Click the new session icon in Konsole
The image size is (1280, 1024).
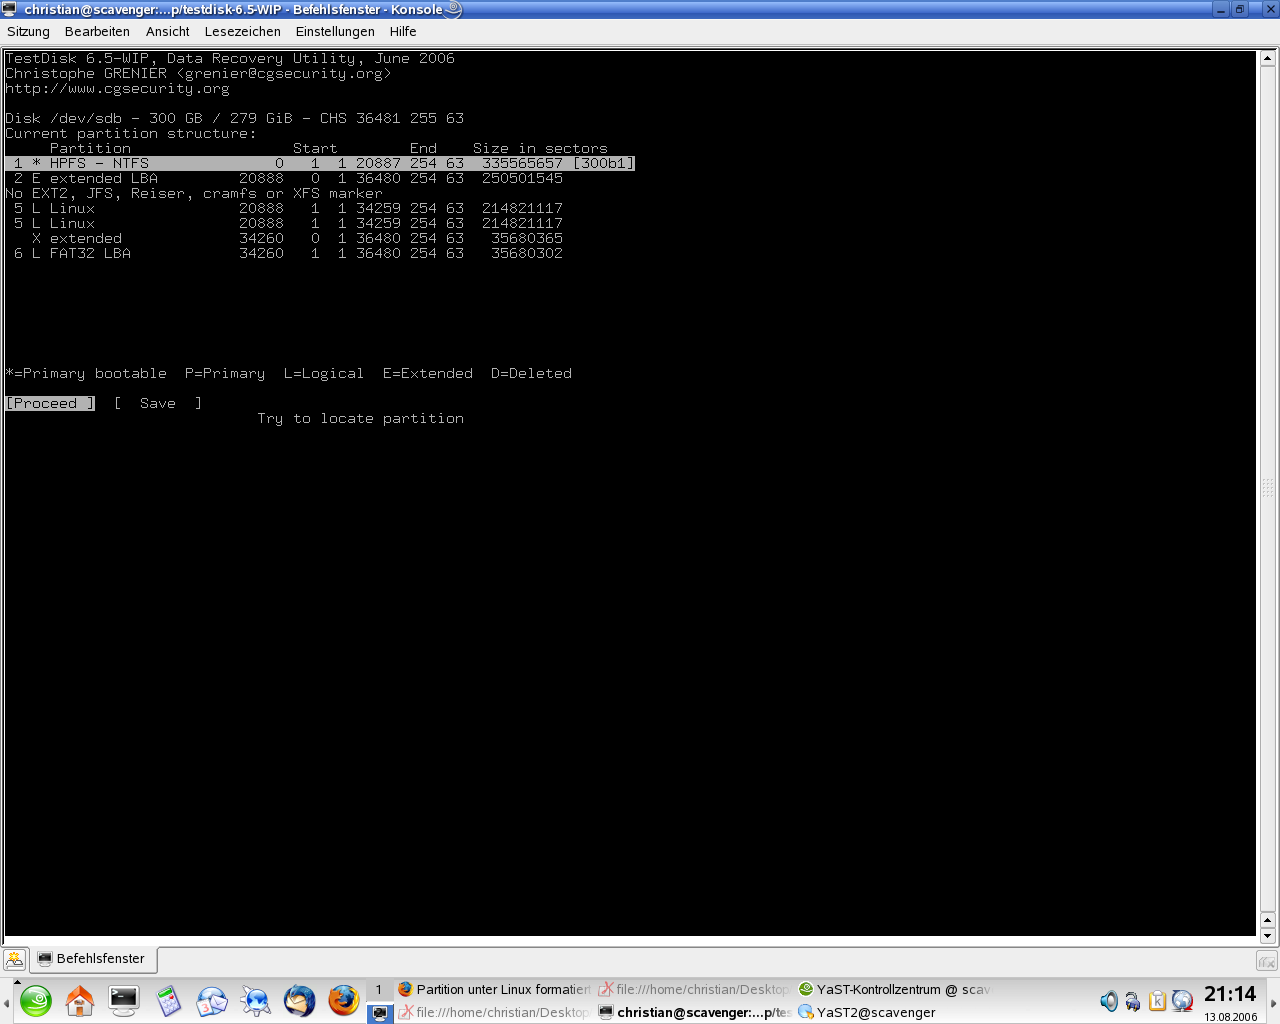point(15,959)
